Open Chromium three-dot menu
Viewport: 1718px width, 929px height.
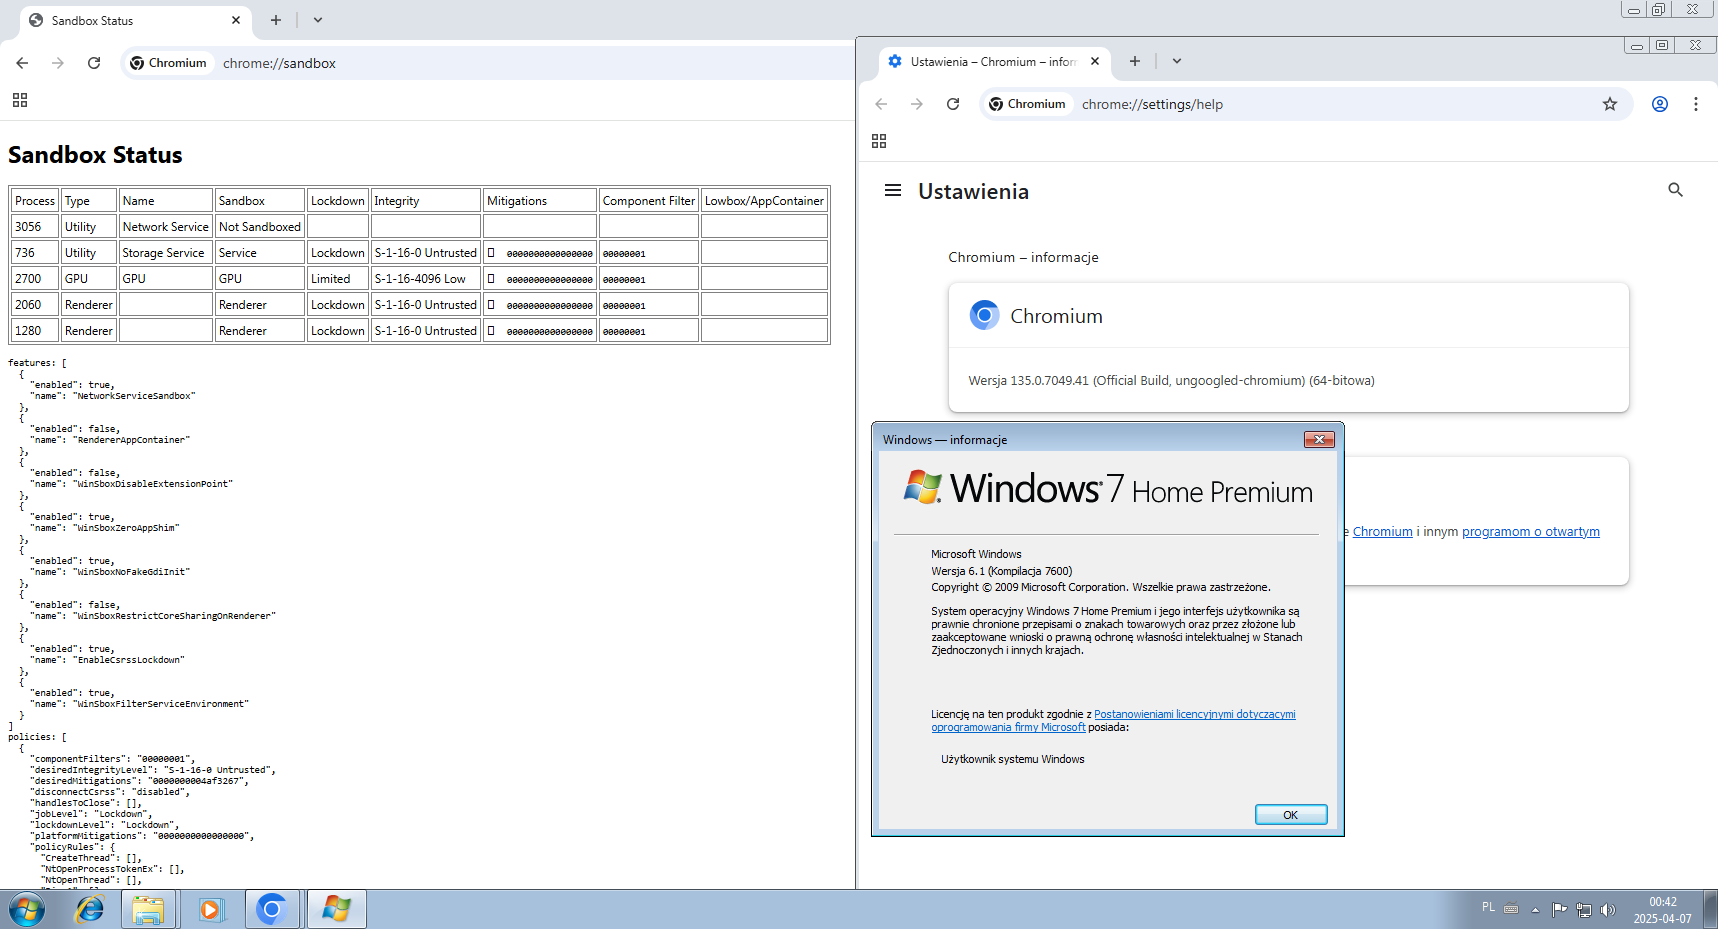point(1696,104)
